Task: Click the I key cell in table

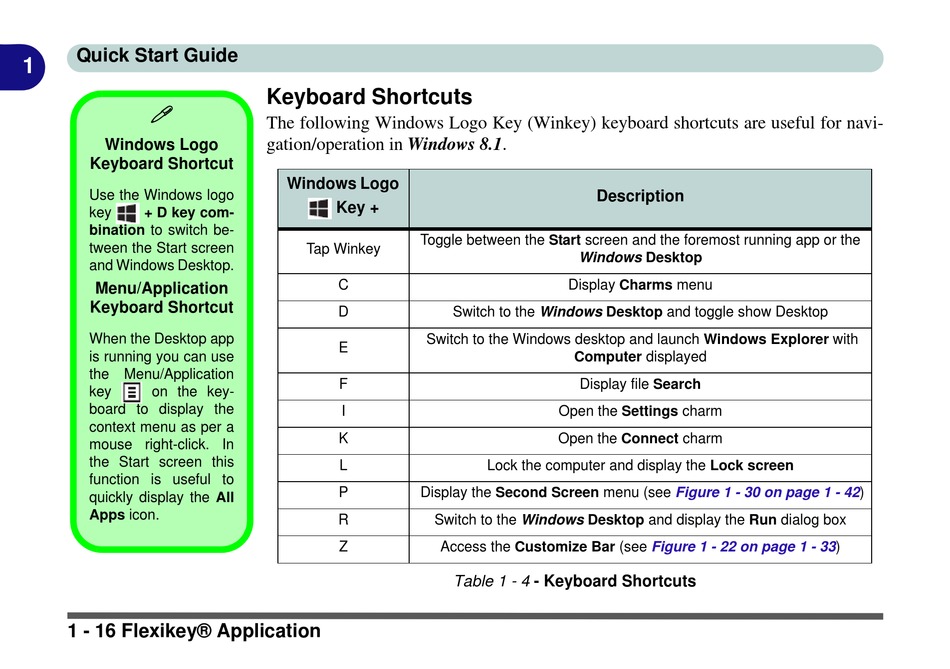Action: coord(343,411)
